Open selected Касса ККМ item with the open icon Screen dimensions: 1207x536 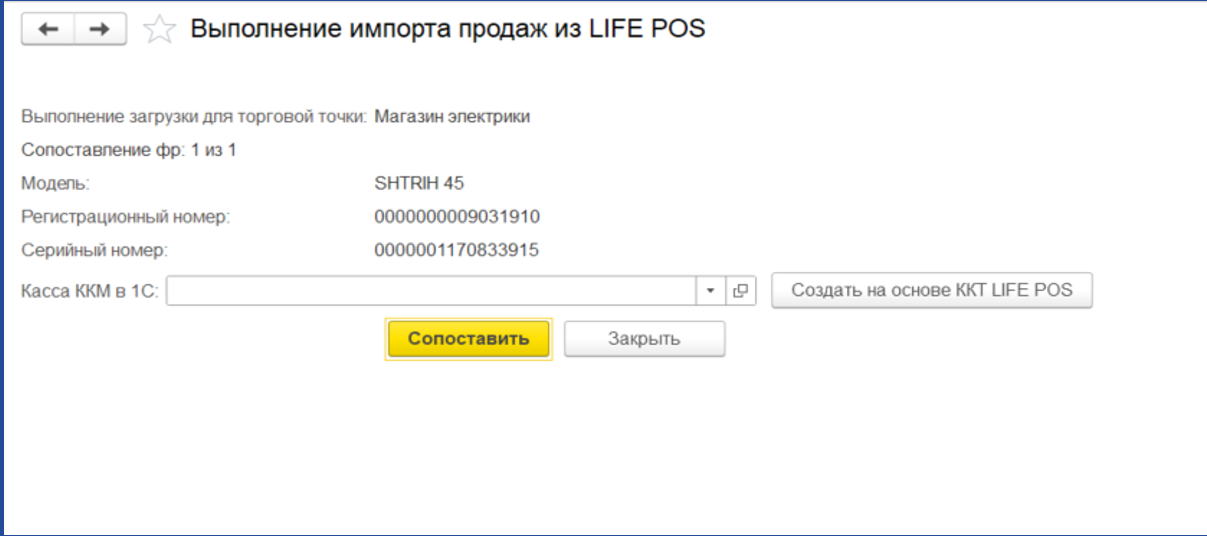tap(741, 290)
